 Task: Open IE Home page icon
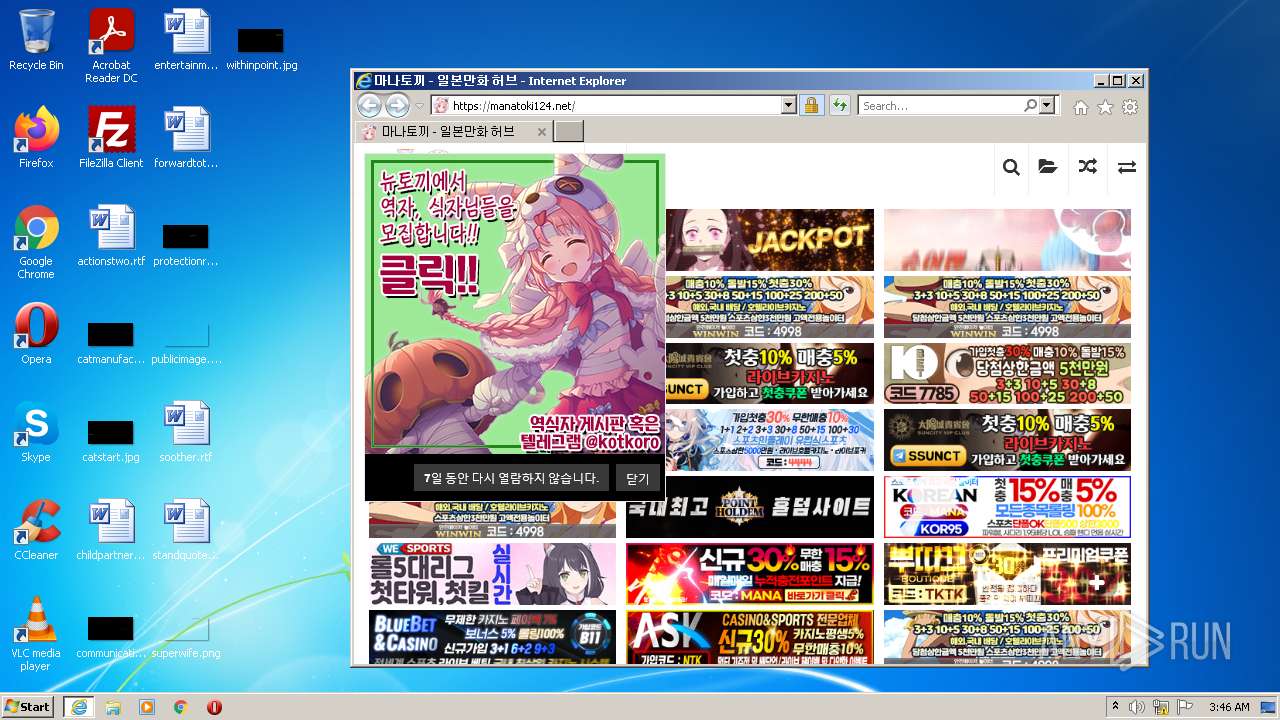click(1081, 107)
